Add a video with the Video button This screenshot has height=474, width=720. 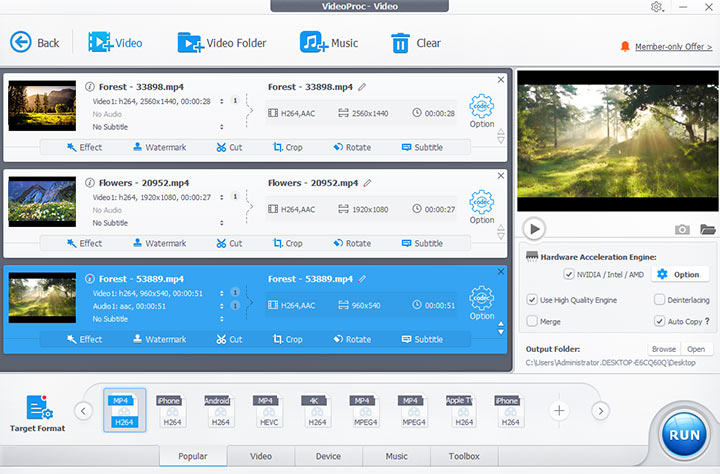(x=115, y=43)
